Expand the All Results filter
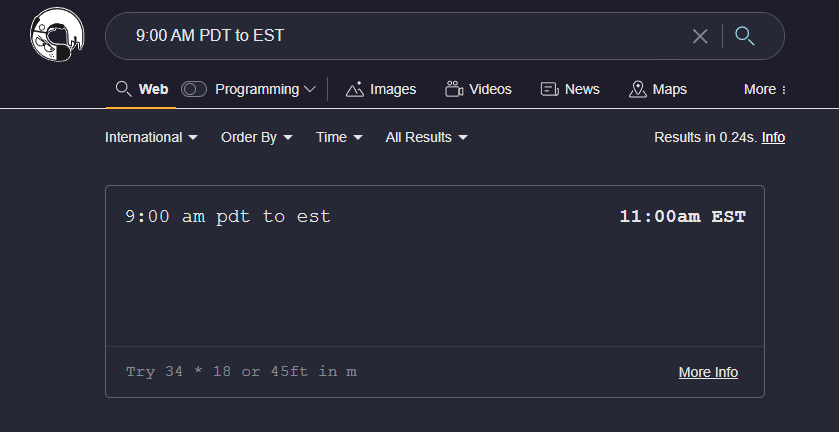 [427, 137]
